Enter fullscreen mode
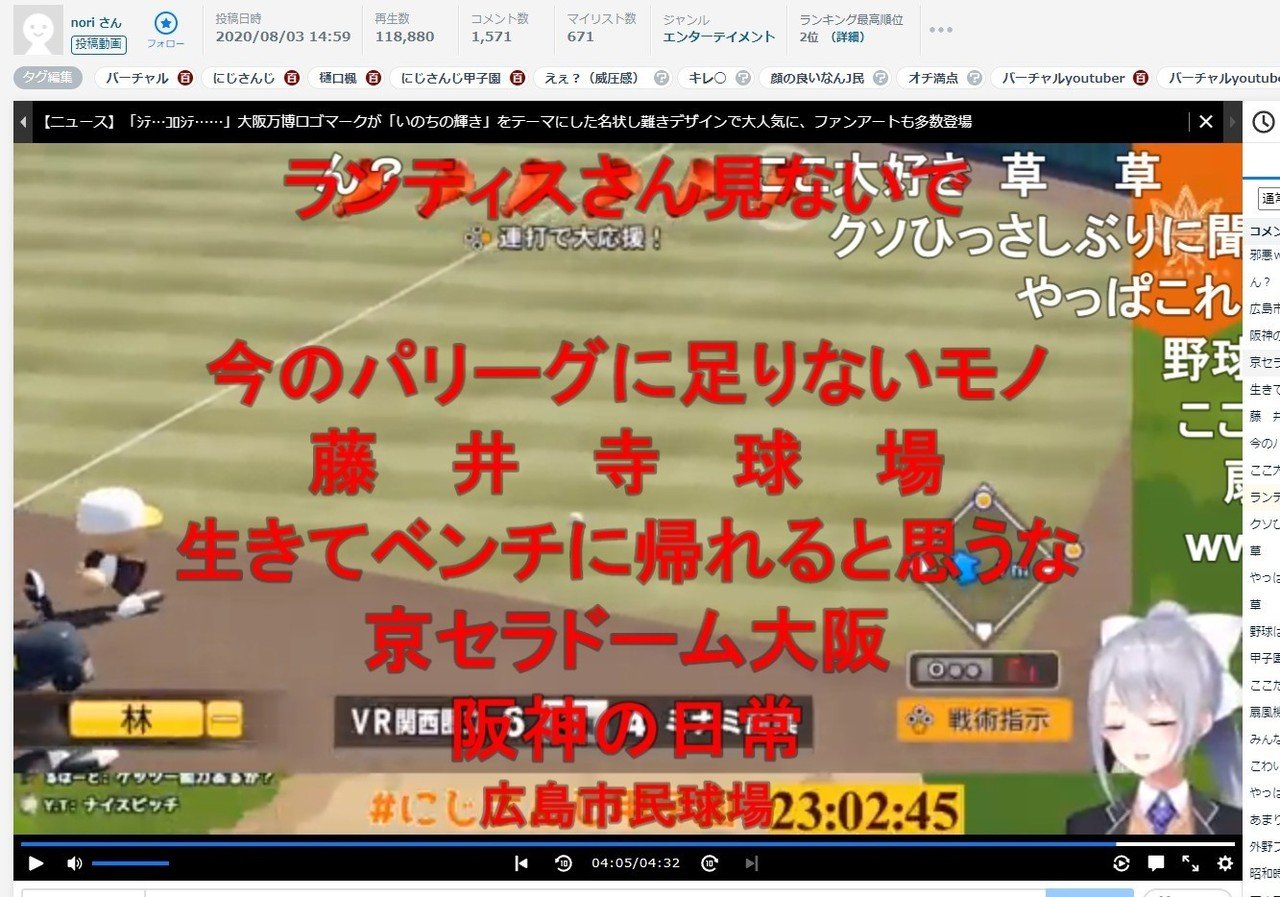Image resolution: width=1280 pixels, height=897 pixels. click(x=1190, y=863)
